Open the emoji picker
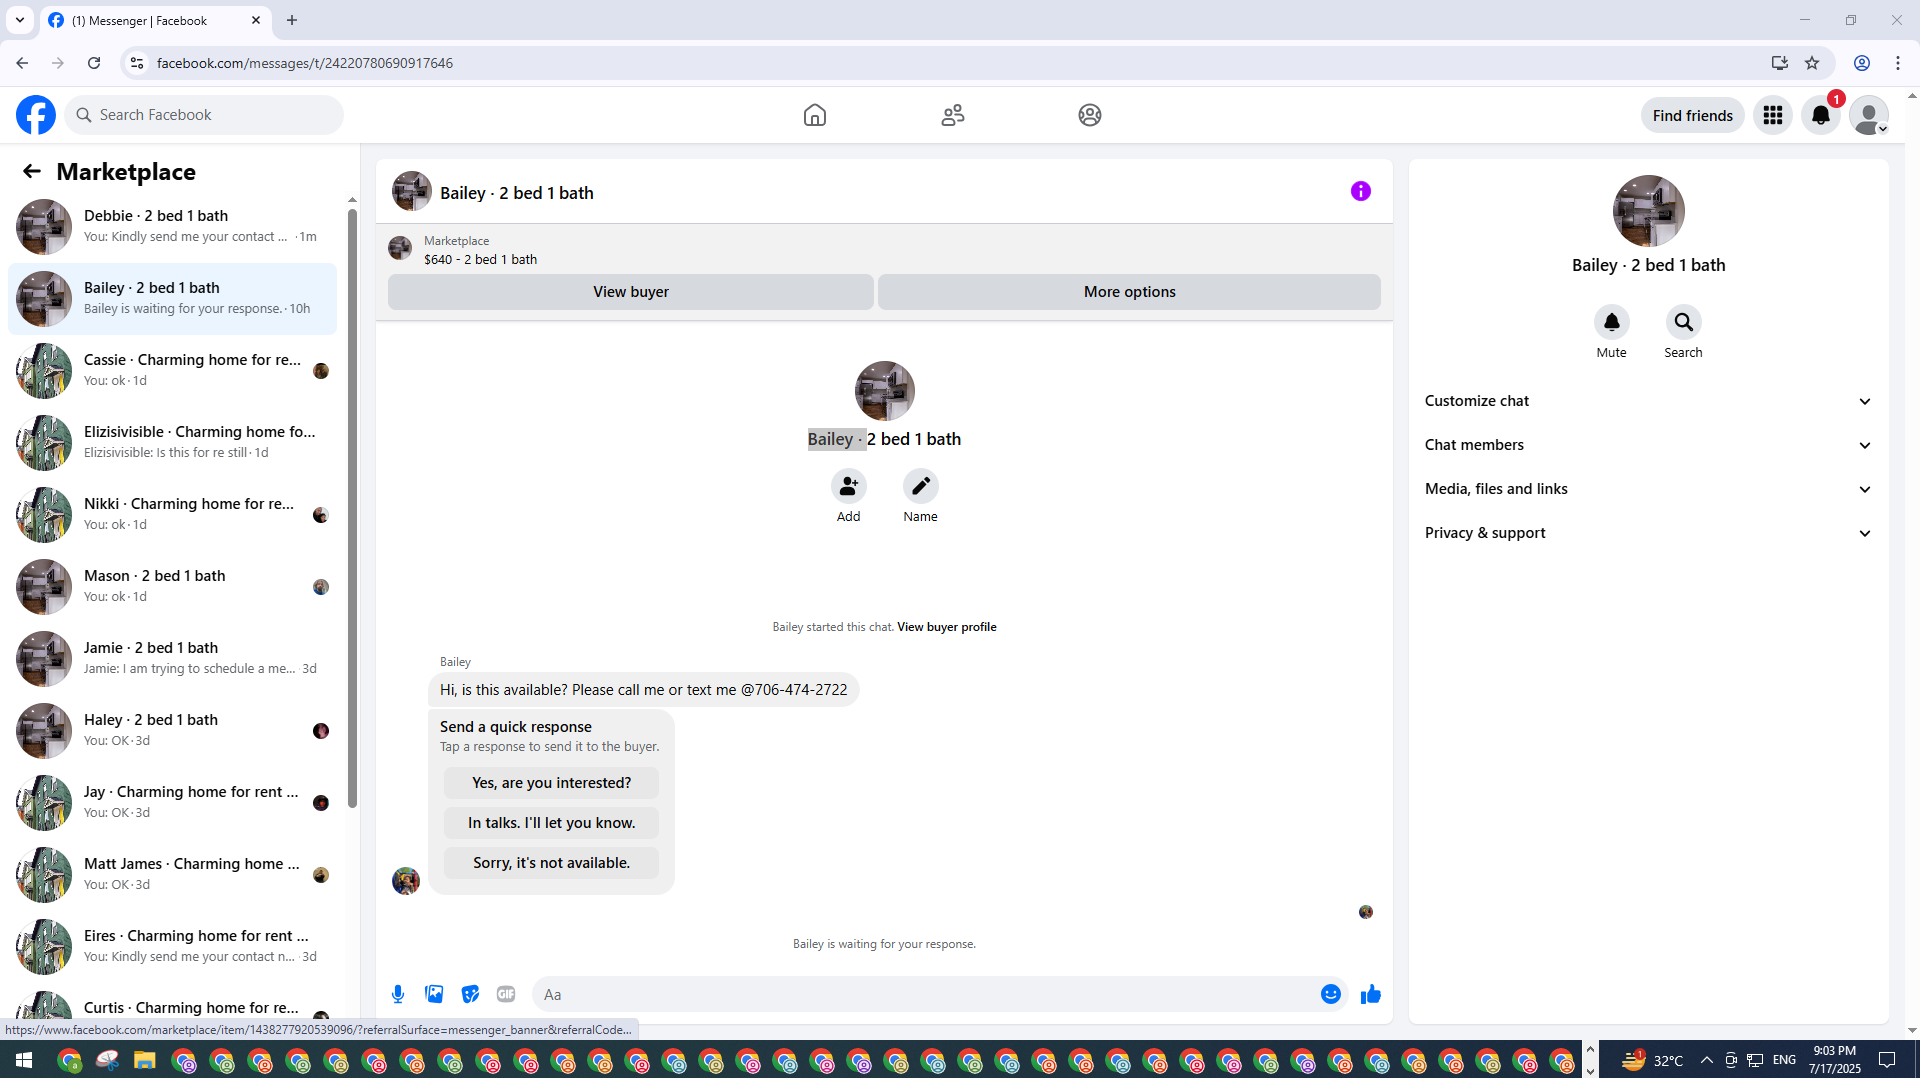This screenshot has height=1078, width=1920. (x=1331, y=994)
